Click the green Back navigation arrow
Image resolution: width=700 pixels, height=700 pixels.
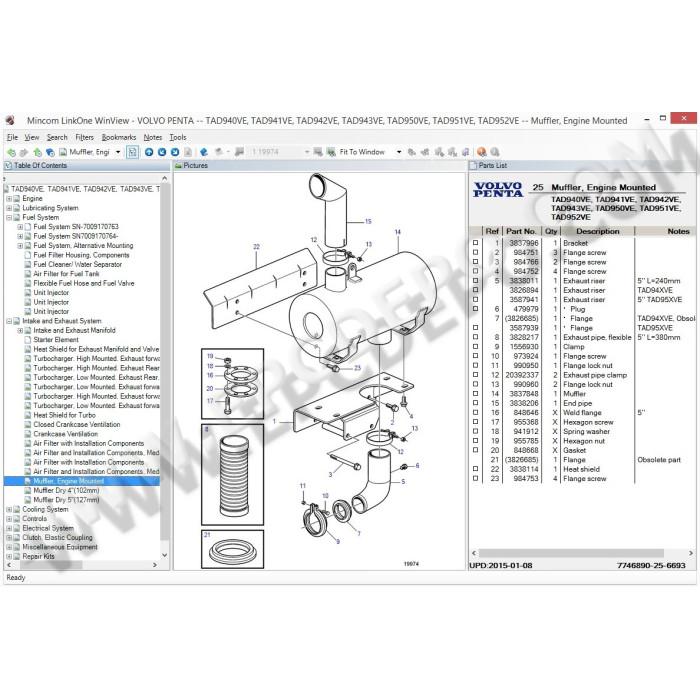[12, 152]
